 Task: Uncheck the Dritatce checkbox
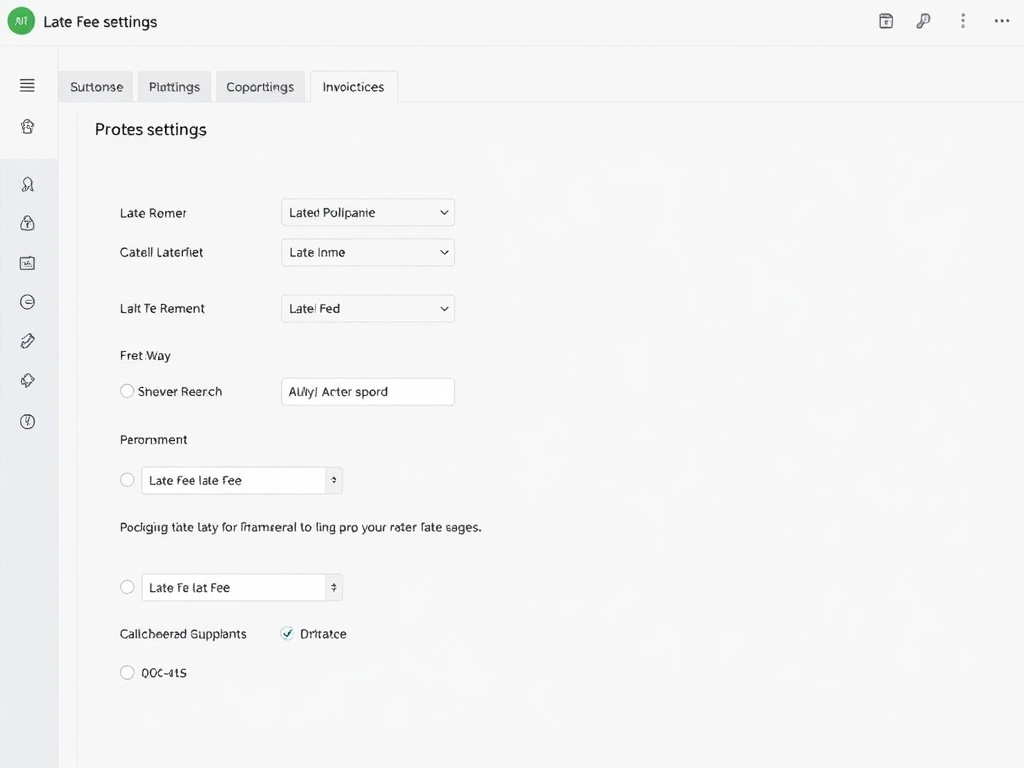[x=287, y=633]
